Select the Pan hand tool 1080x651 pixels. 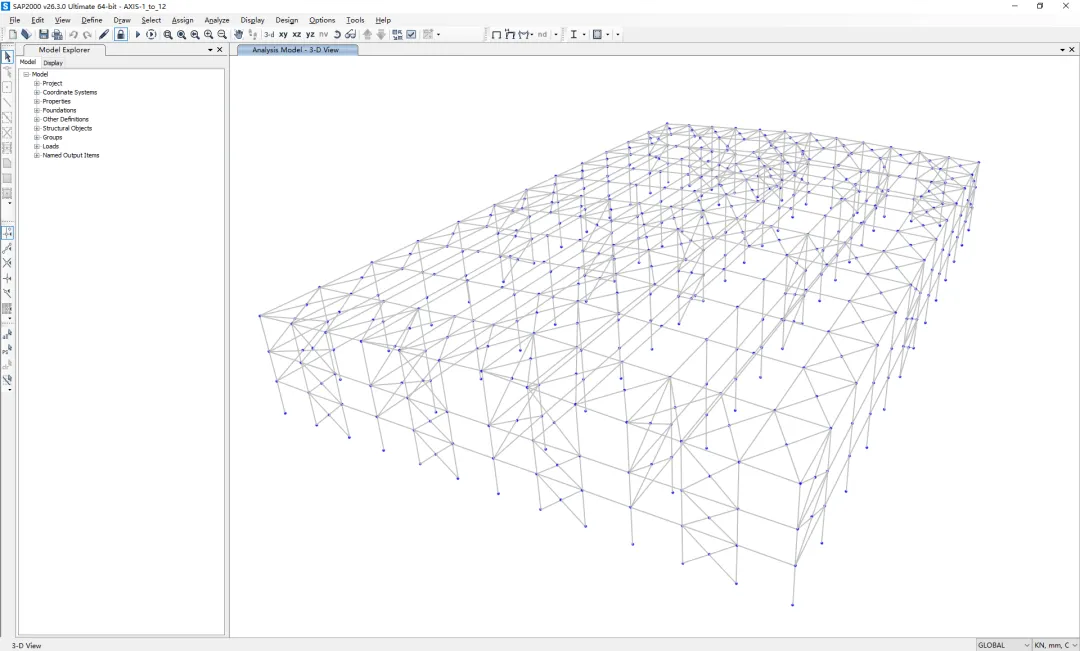coord(239,34)
